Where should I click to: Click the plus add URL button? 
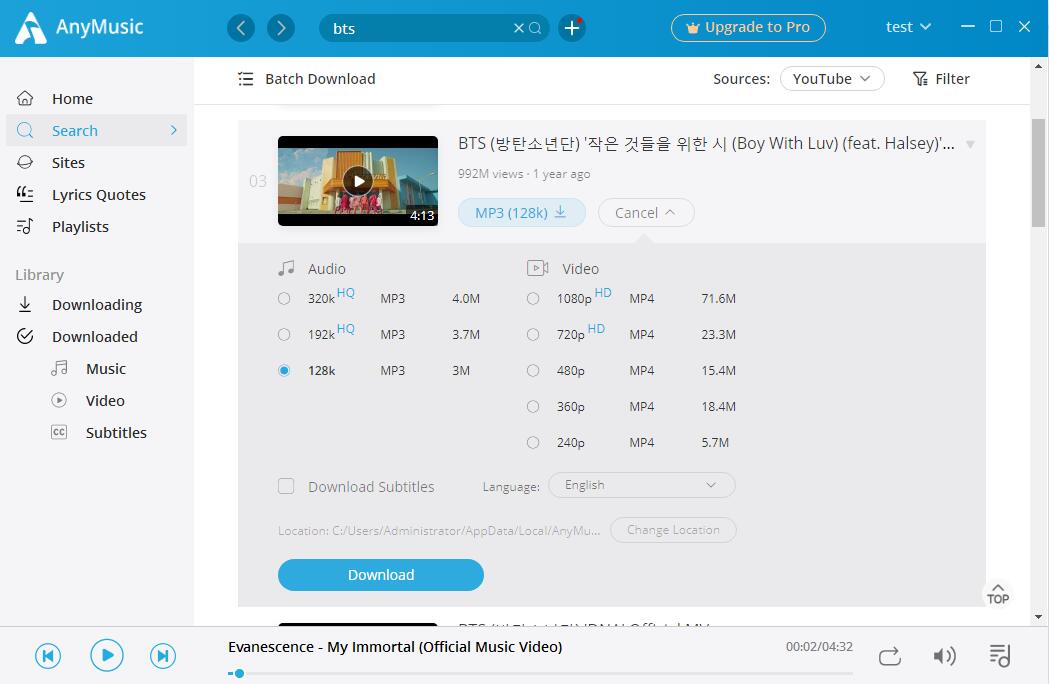coord(572,28)
